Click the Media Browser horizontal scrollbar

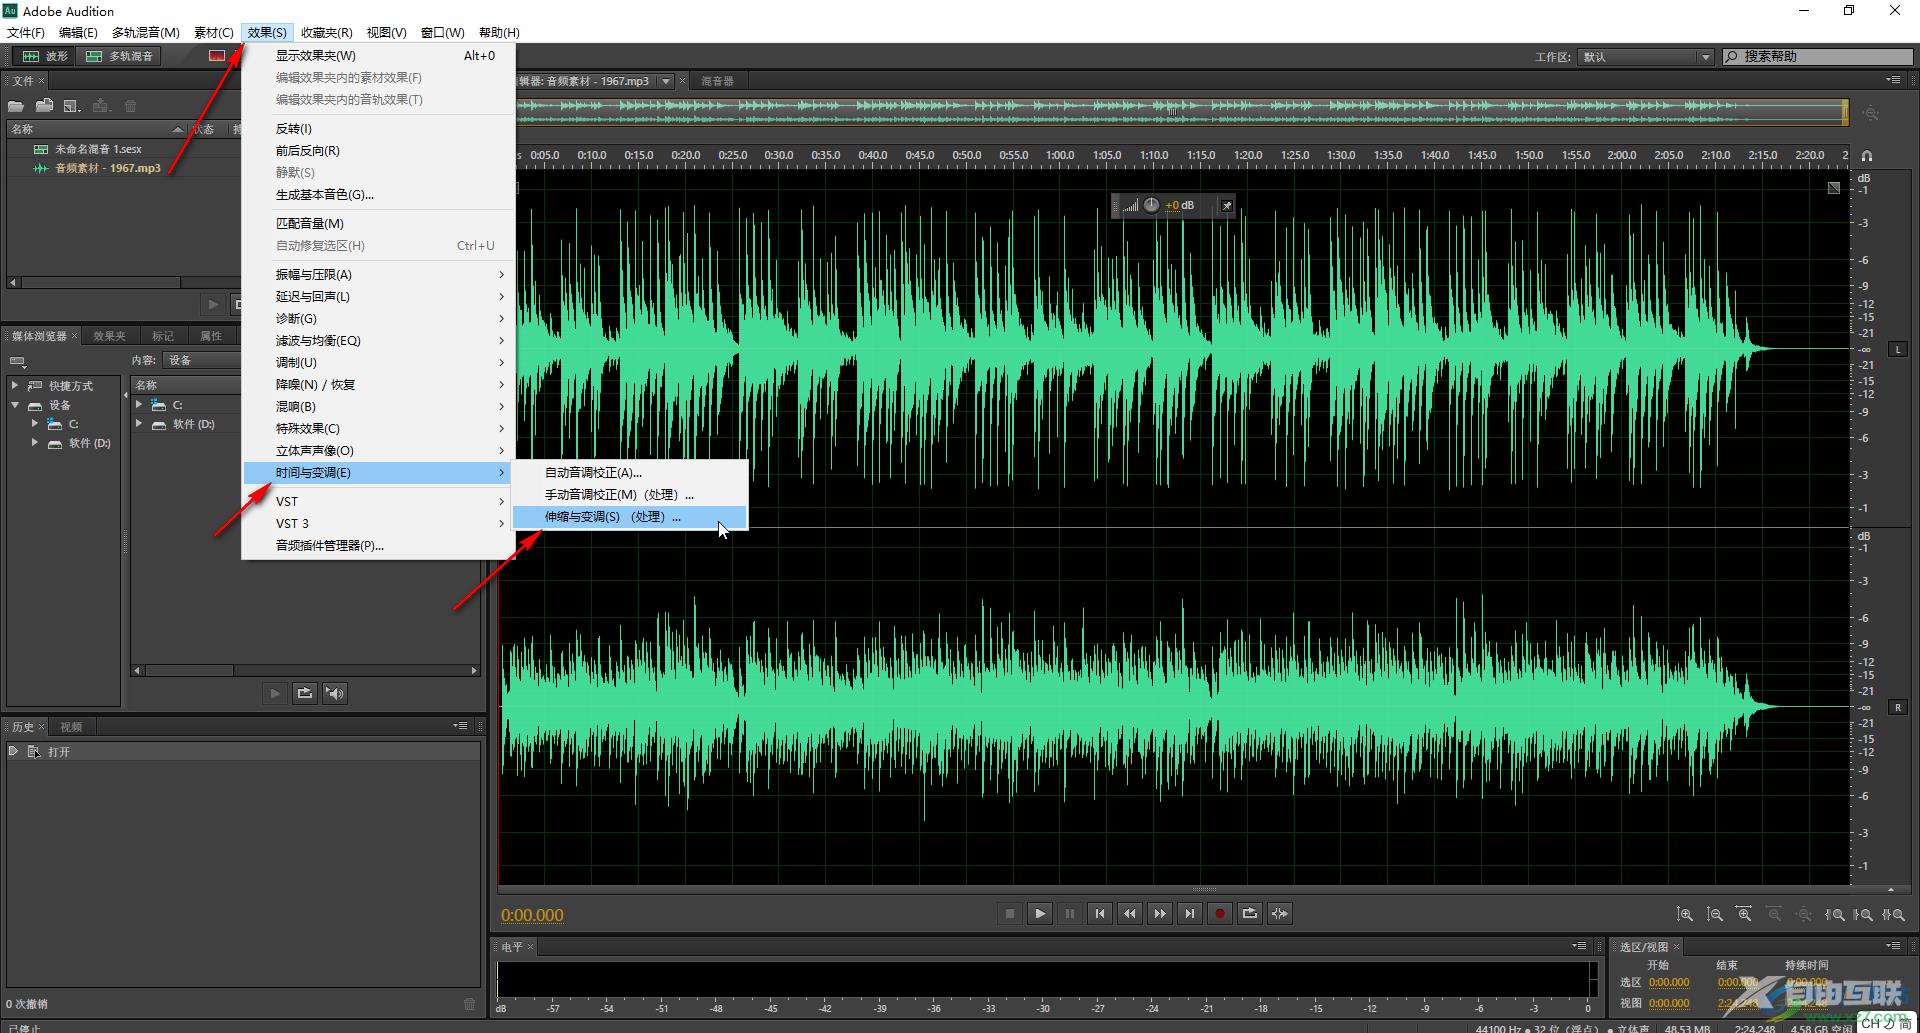(305, 671)
